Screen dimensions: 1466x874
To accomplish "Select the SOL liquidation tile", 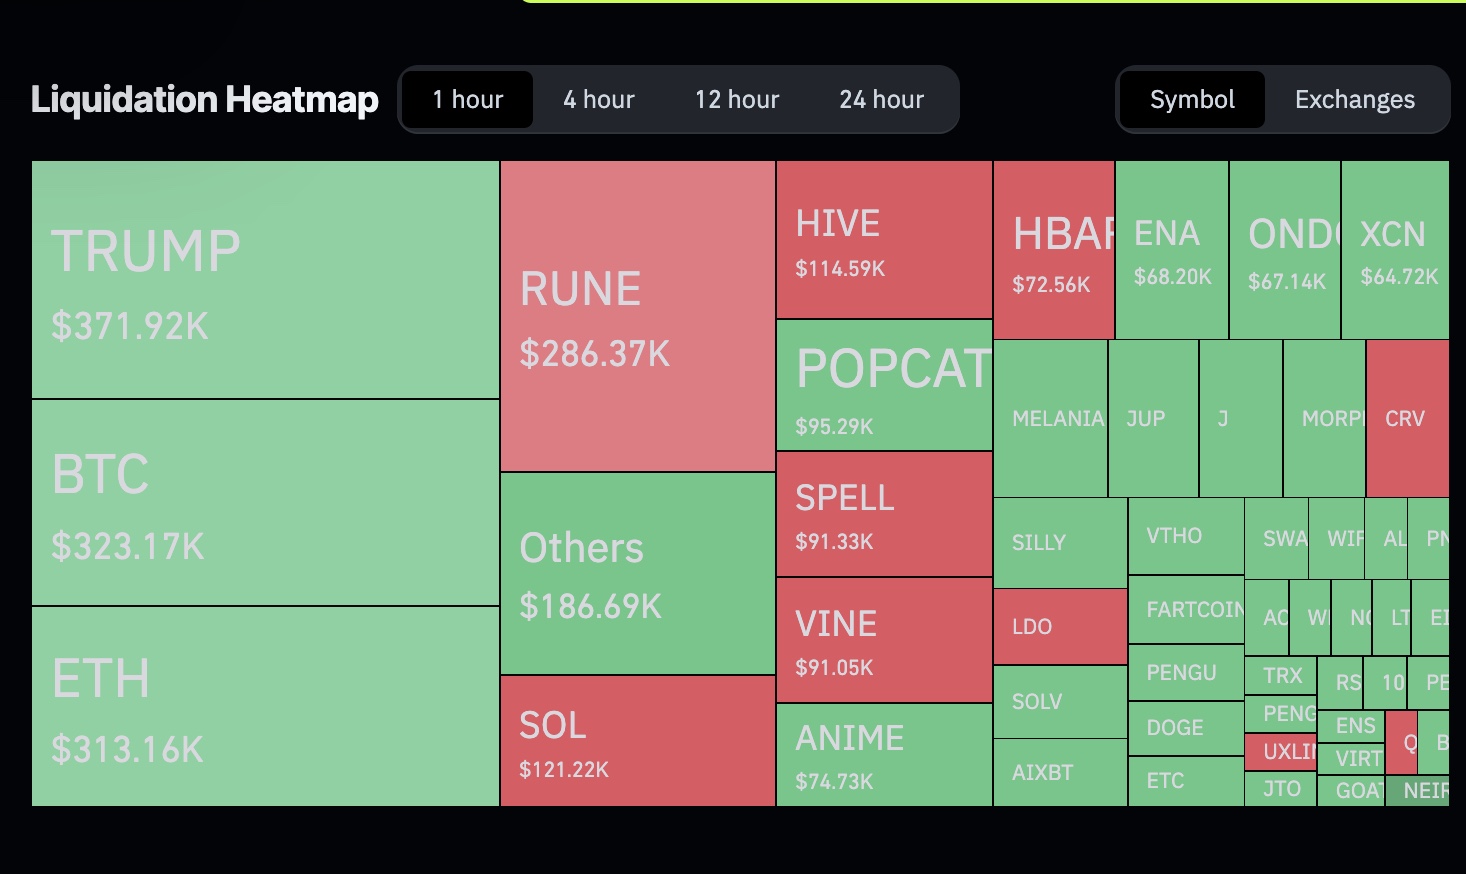I will pyautogui.click(x=637, y=742).
